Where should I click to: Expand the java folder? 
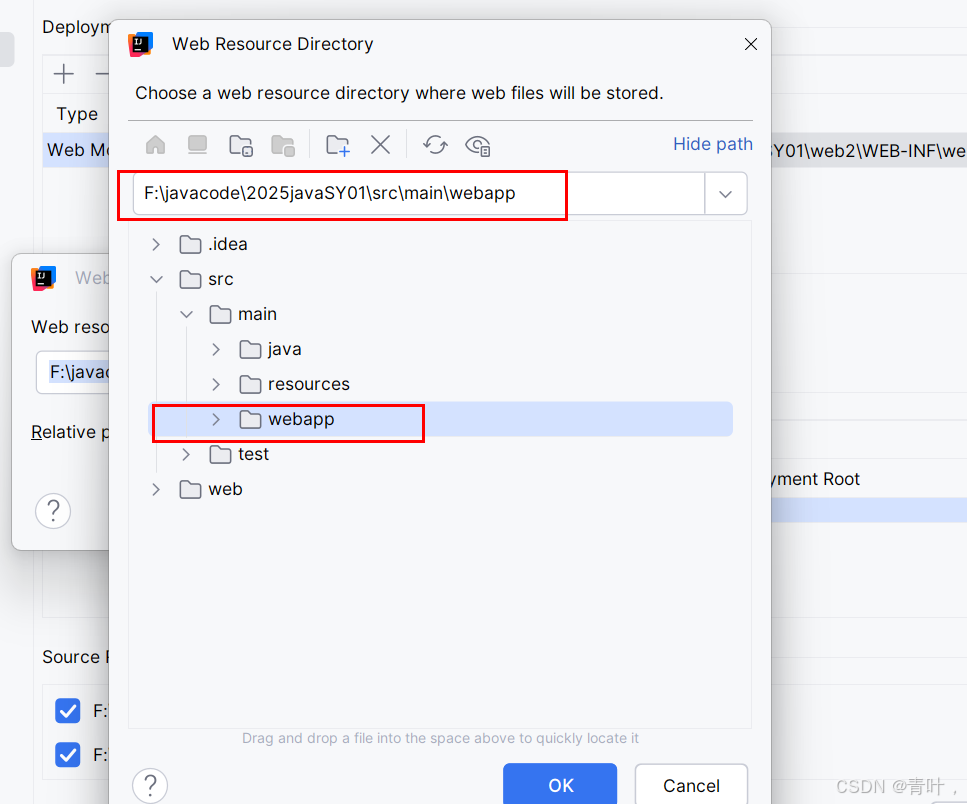click(216, 350)
